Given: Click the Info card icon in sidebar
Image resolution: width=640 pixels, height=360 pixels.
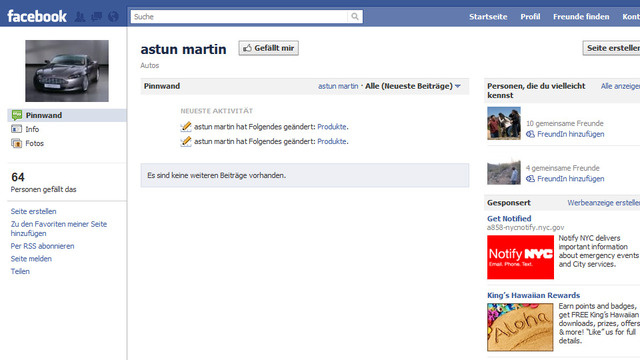Looking at the screenshot, I should click(17, 129).
